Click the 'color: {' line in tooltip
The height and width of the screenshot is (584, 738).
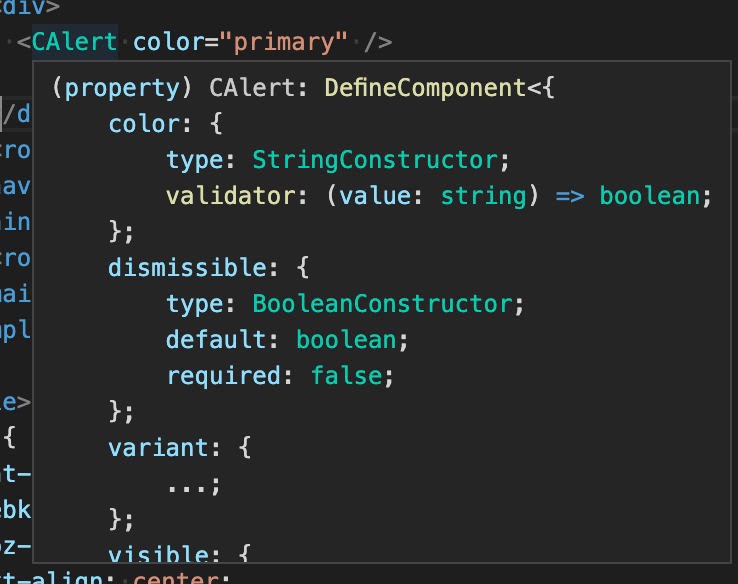[x=165, y=124]
